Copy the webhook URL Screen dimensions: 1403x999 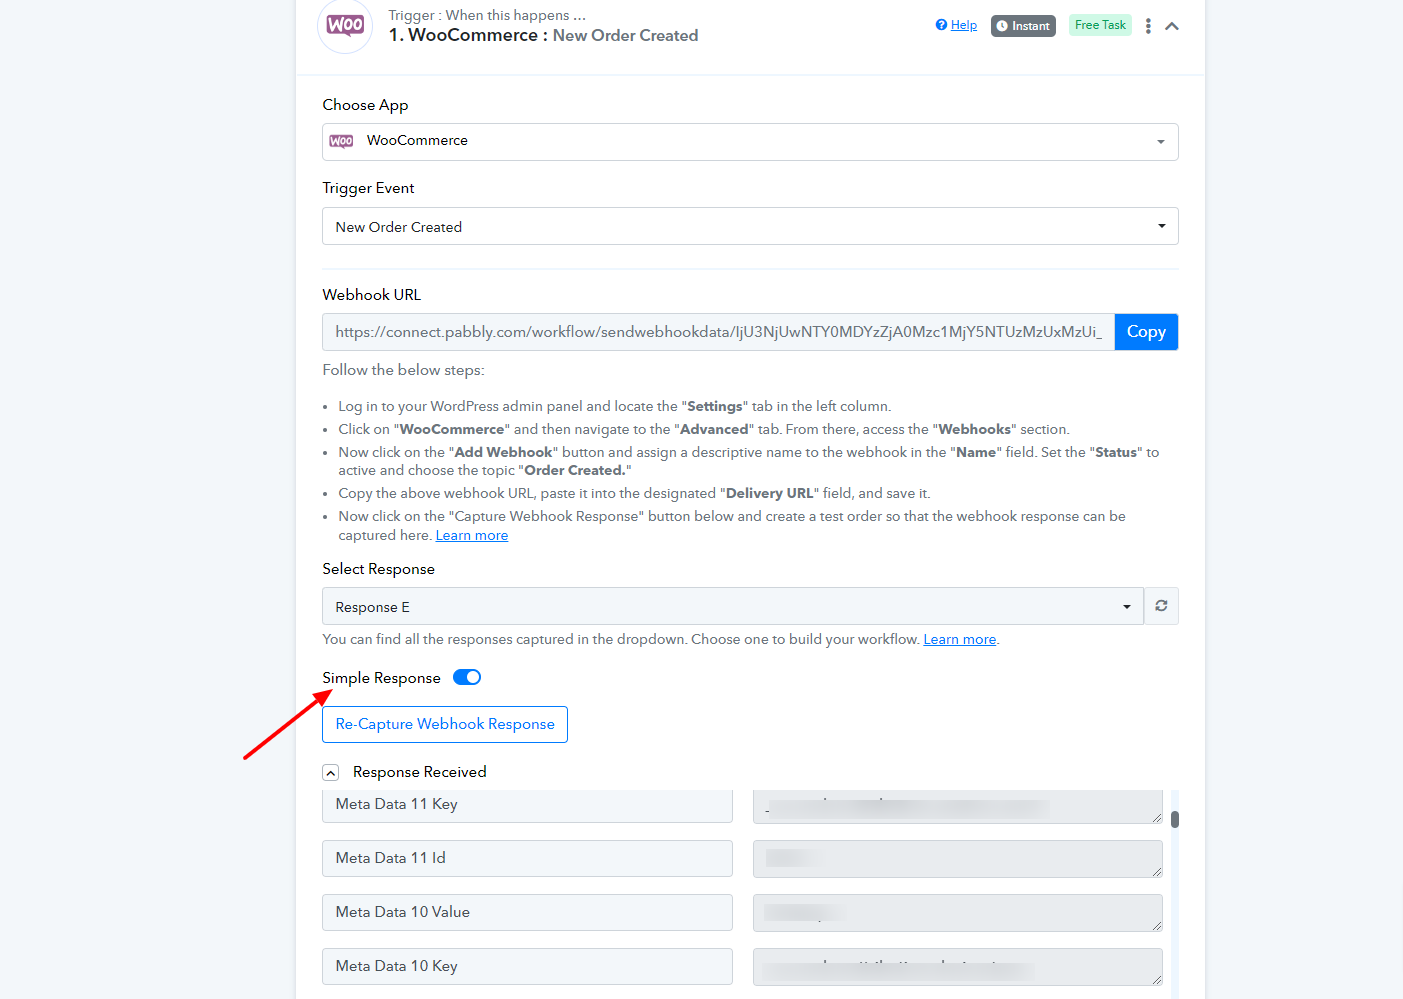tap(1146, 332)
